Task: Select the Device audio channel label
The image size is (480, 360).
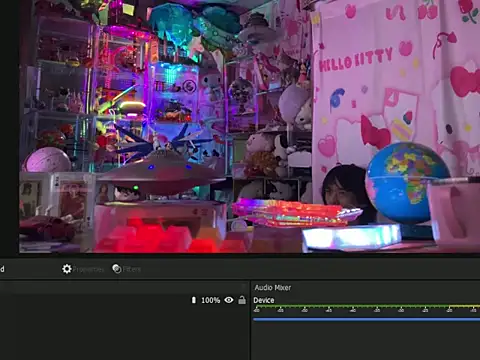Action: (x=264, y=300)
